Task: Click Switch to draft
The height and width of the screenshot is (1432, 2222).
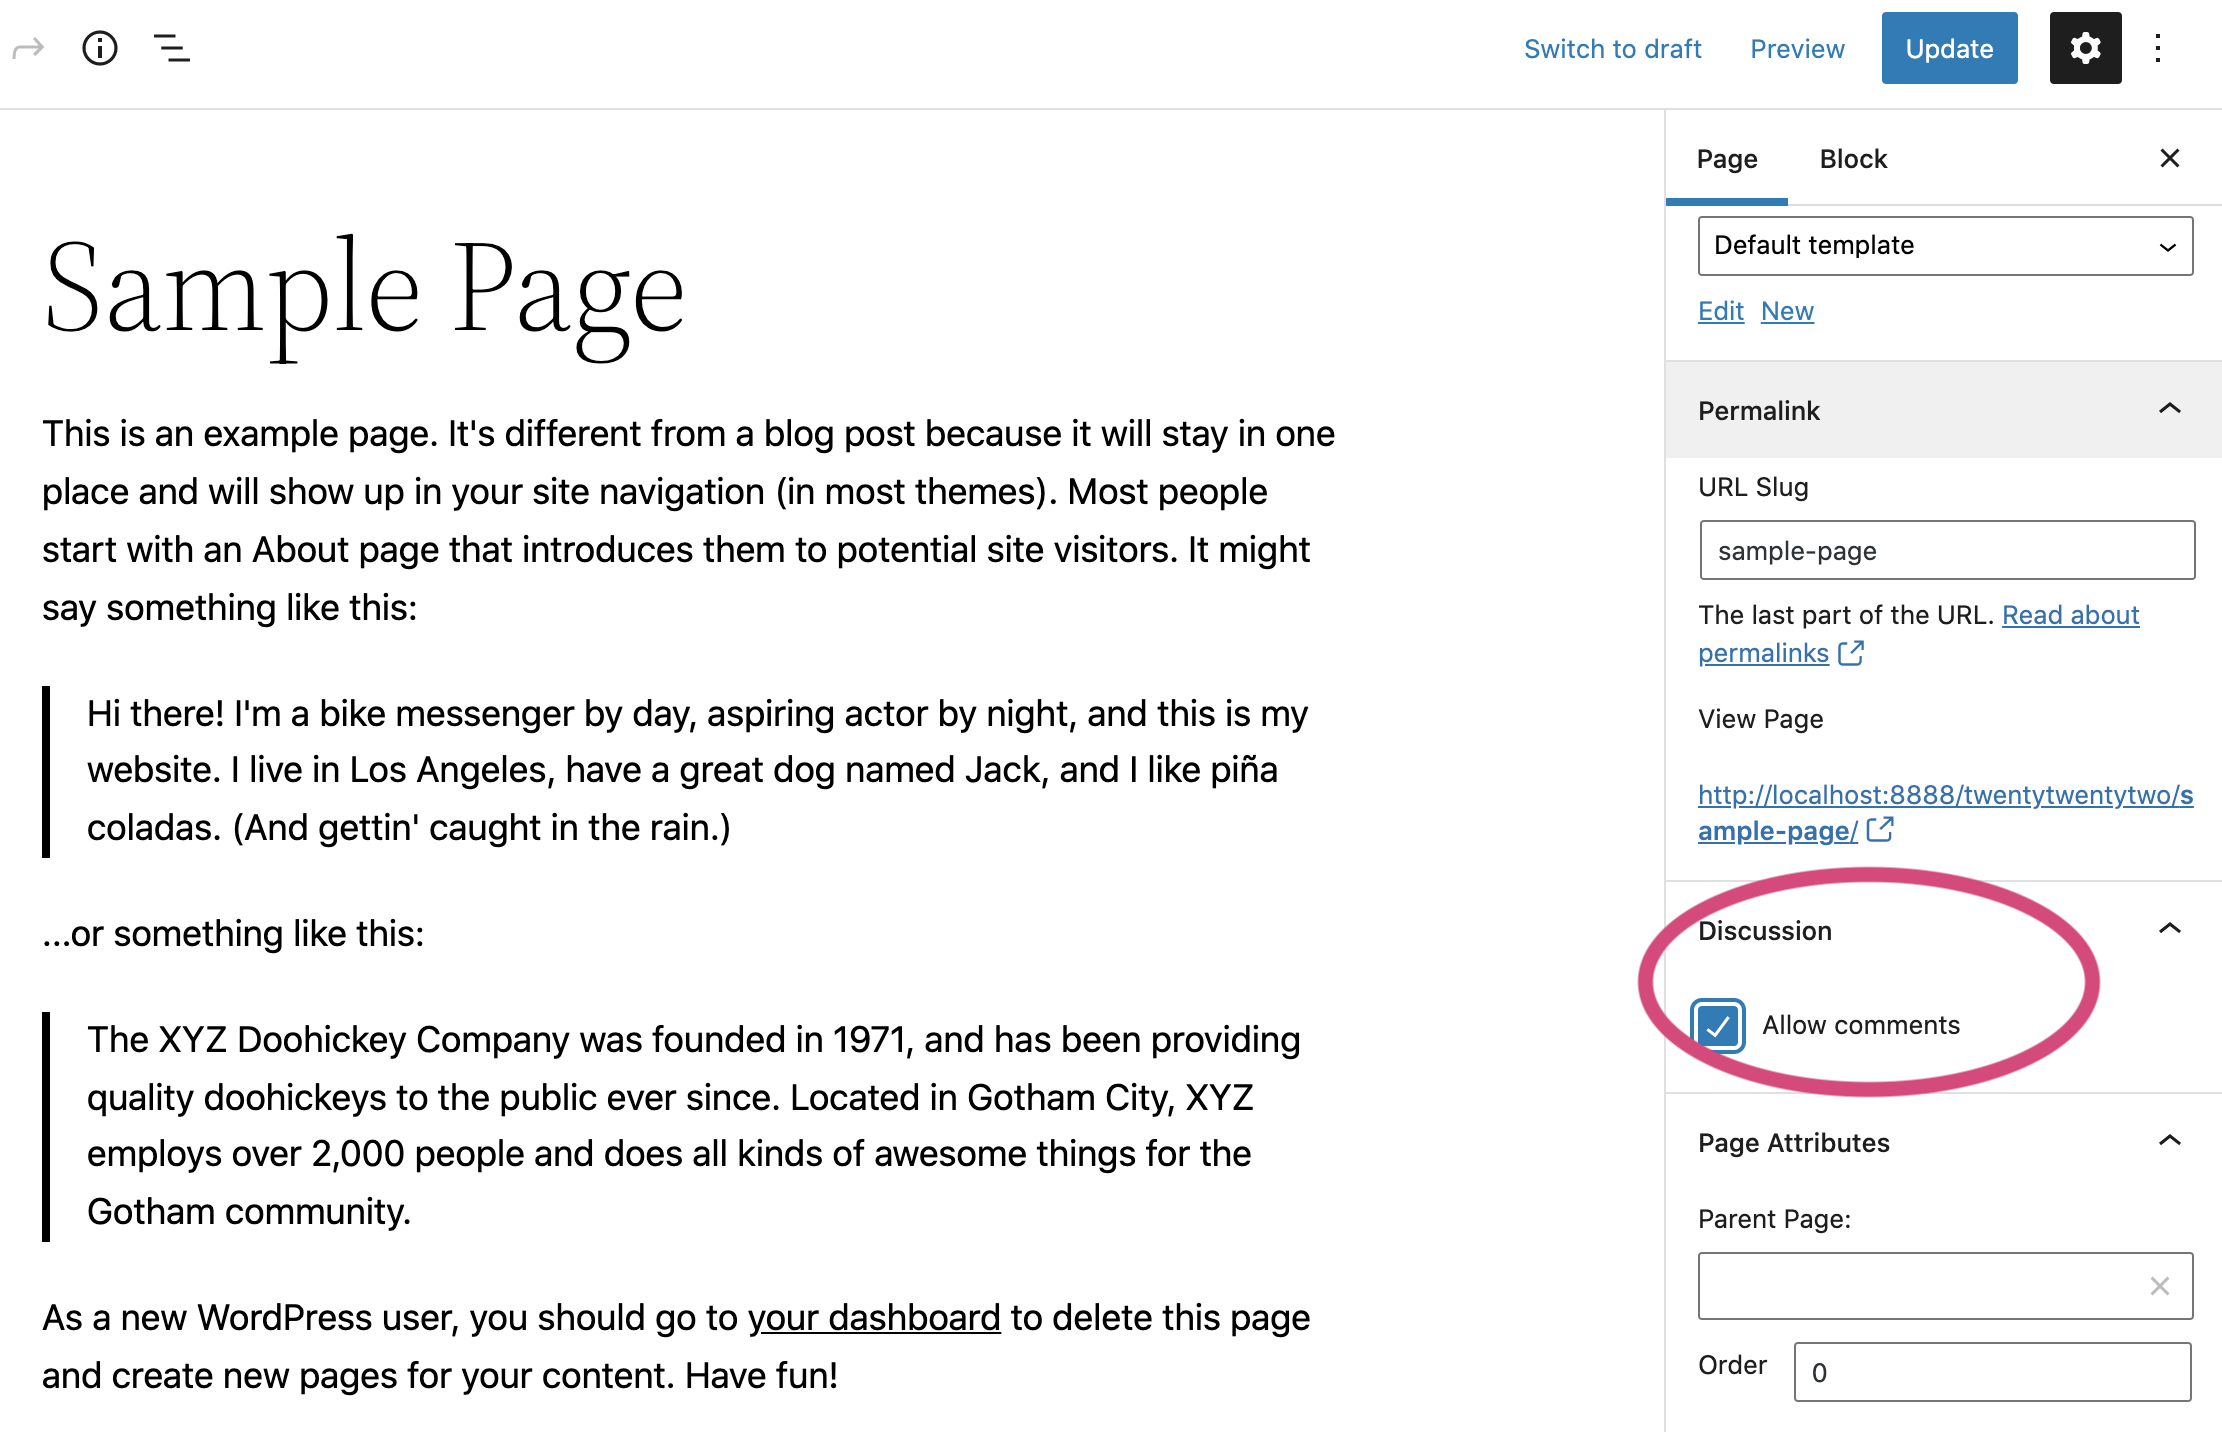Action: tap(1613, 48)
